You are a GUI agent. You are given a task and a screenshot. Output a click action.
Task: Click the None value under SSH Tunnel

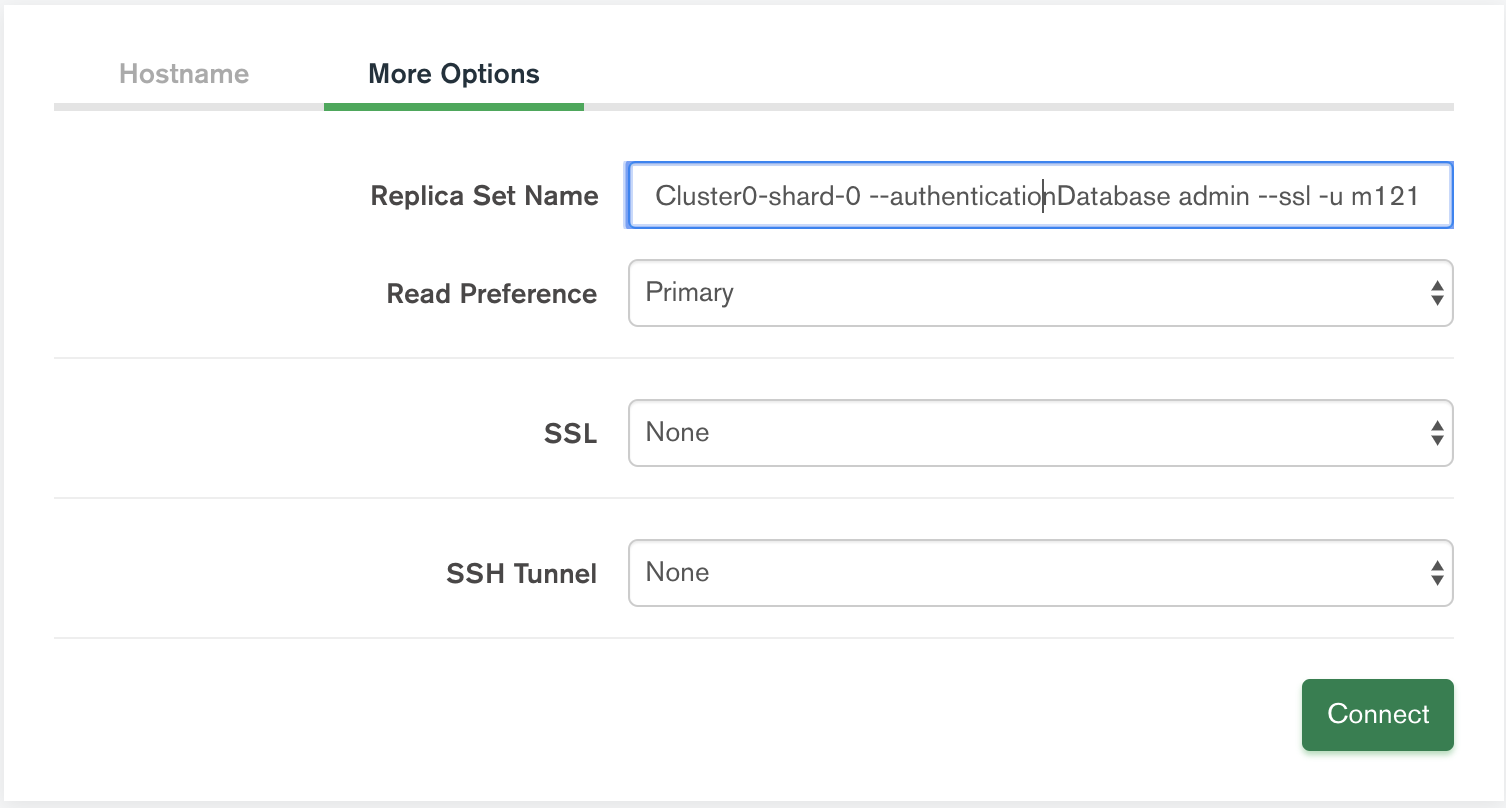click(678, 572)
